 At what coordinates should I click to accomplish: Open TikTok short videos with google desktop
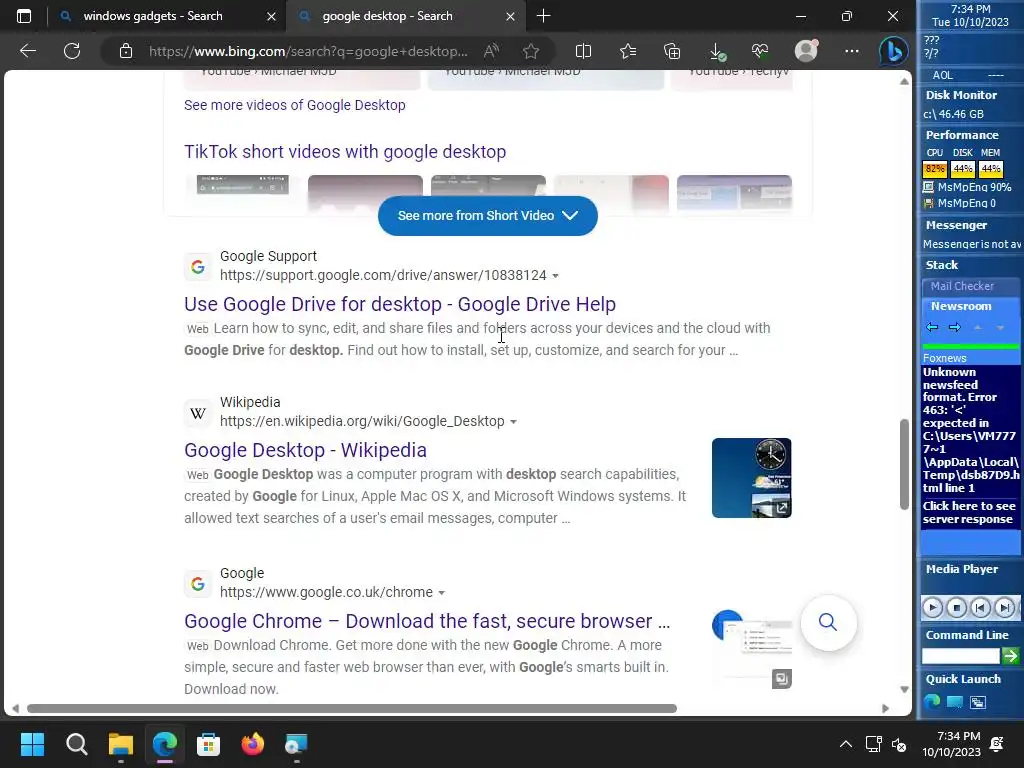point(345,152)
